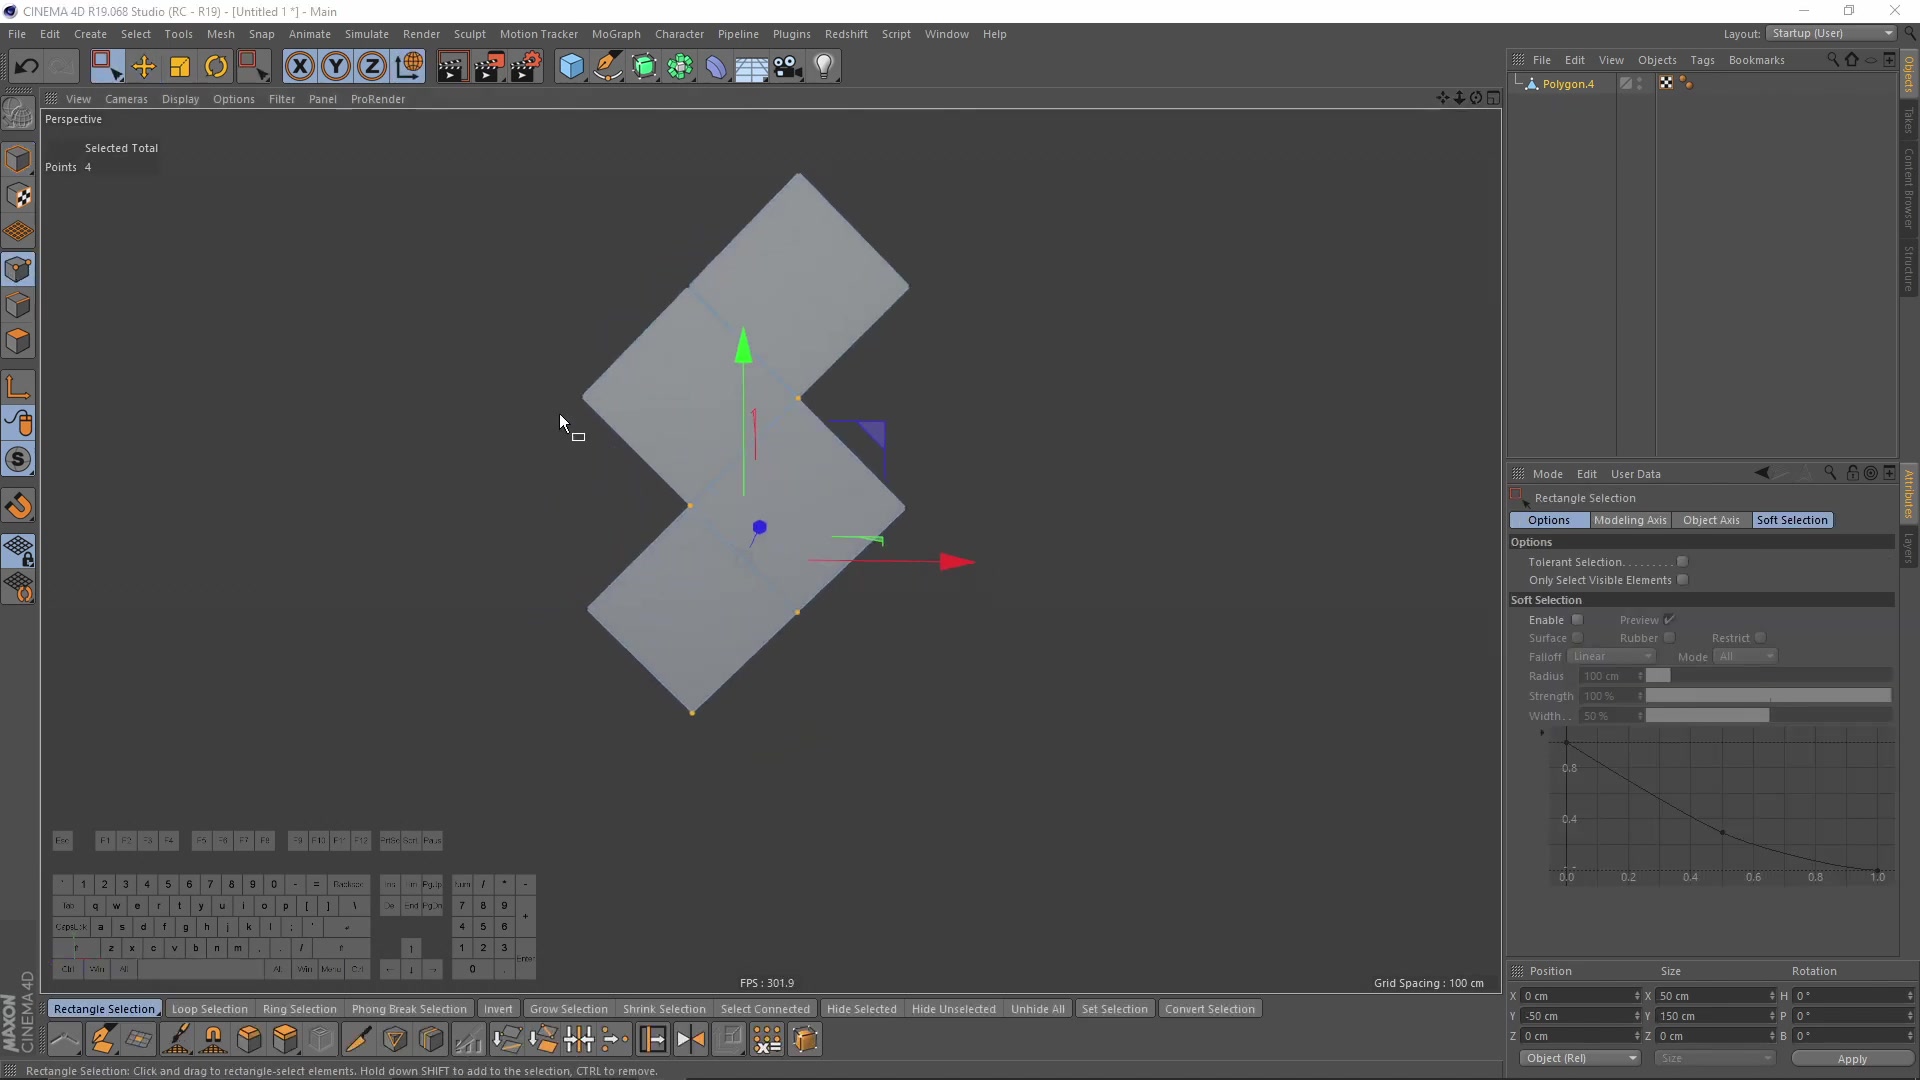Check Only Select Visible Elements
This screenshot has width=1920, height=1080.
[x=1682, y=580]
